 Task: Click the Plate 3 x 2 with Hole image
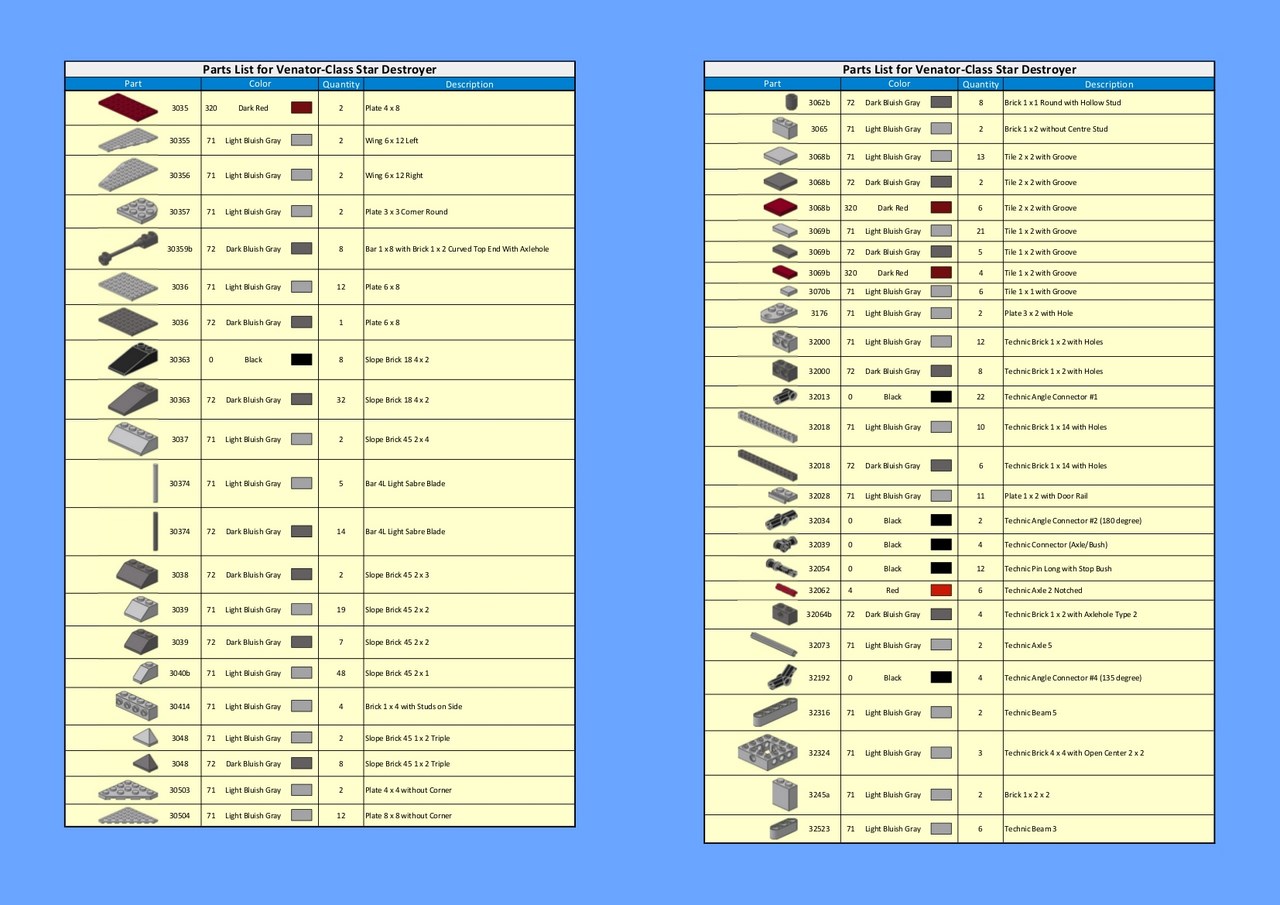779,313
